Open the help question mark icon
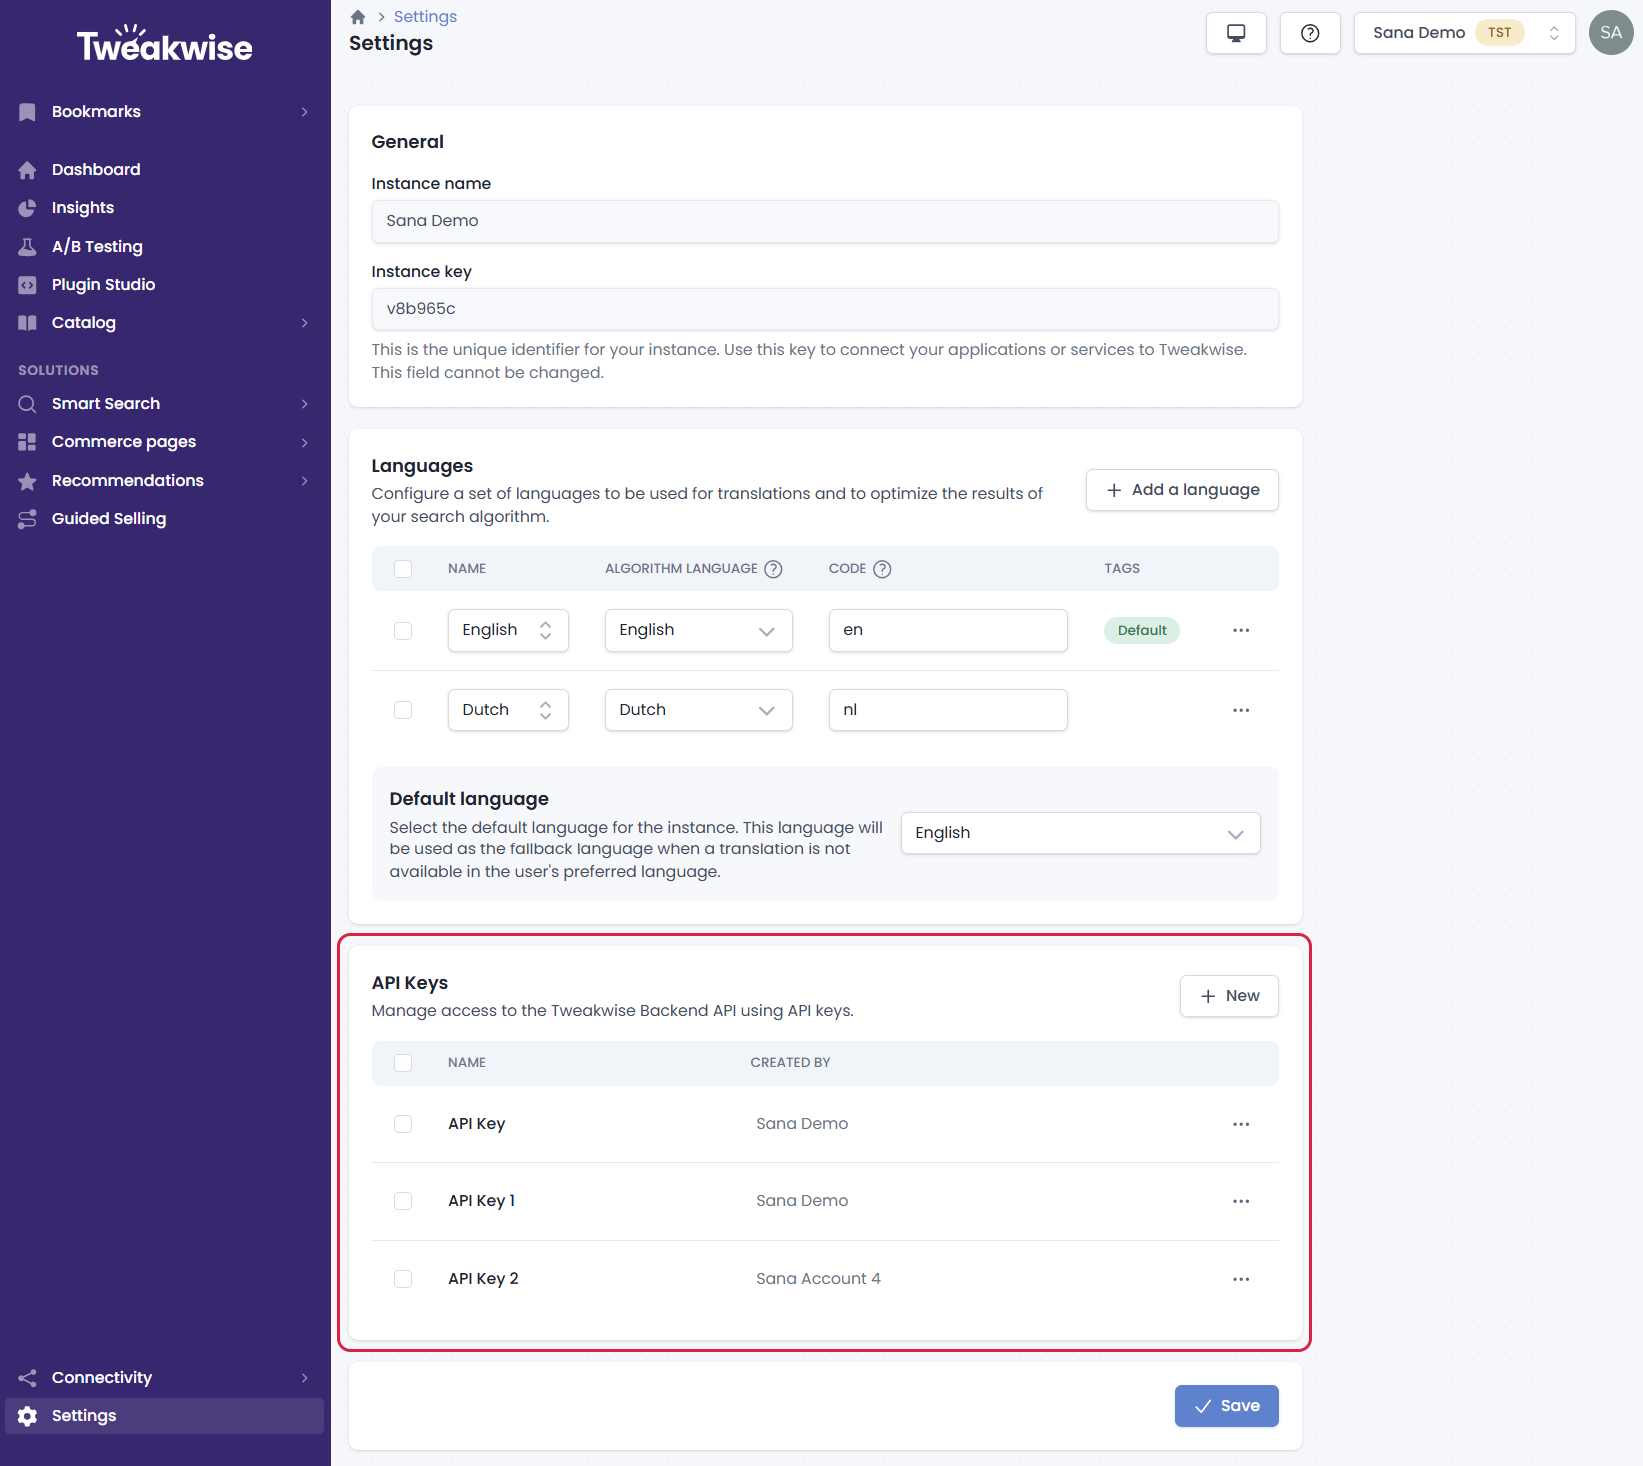 tap(1310, 33)
